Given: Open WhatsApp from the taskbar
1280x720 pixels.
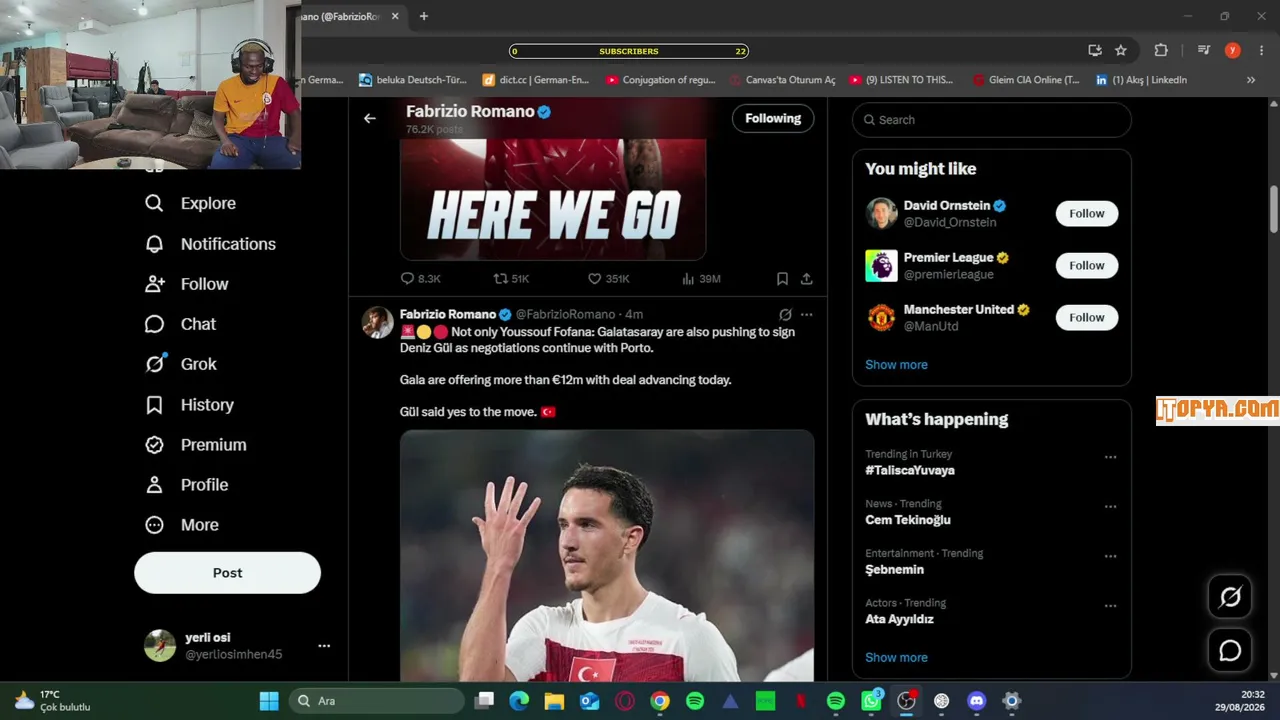Looking at the screenshot, I should point(872,701).
